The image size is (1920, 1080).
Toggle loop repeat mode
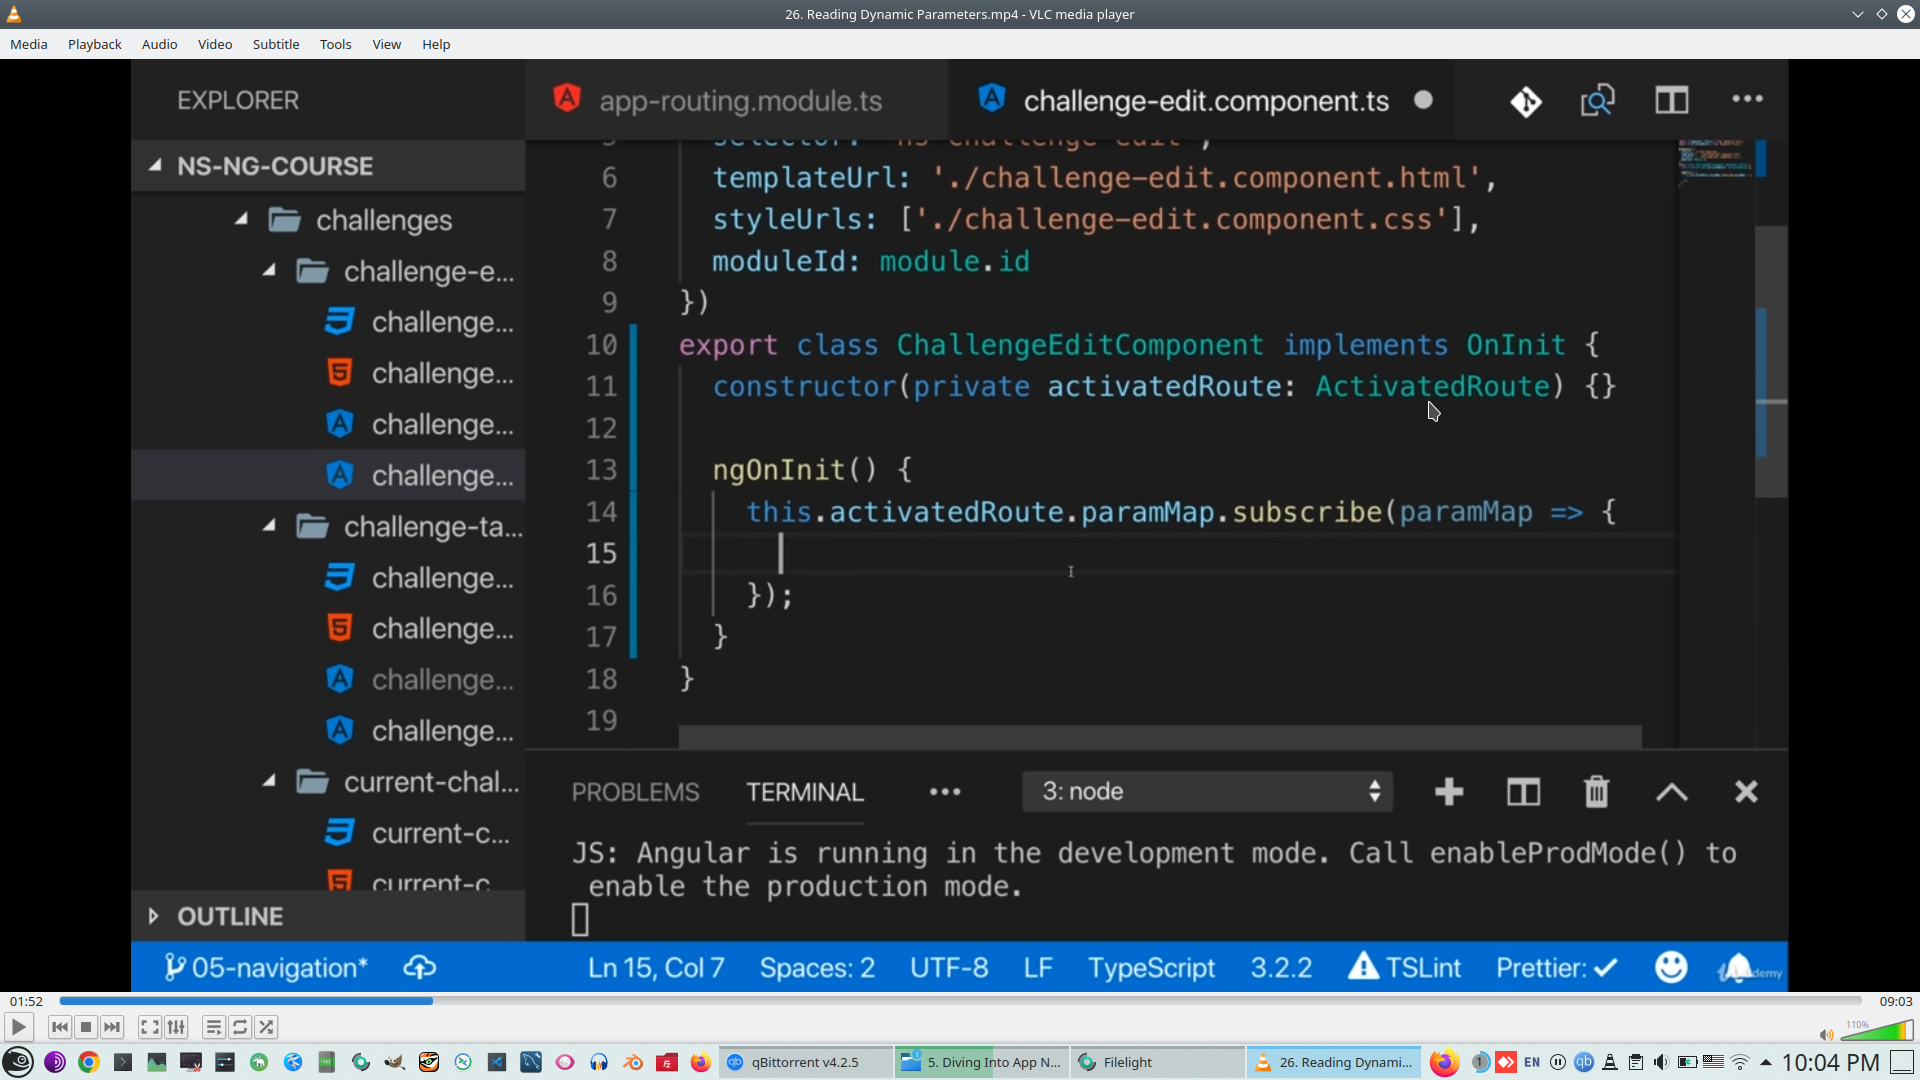pos(240,1027)
